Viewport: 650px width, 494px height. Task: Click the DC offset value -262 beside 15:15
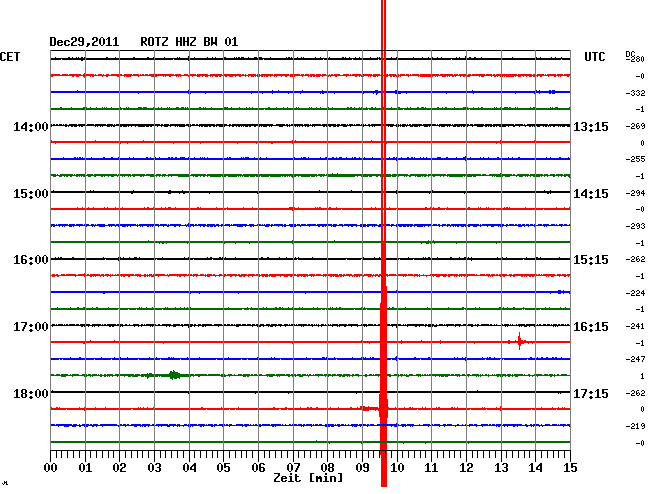635,259
